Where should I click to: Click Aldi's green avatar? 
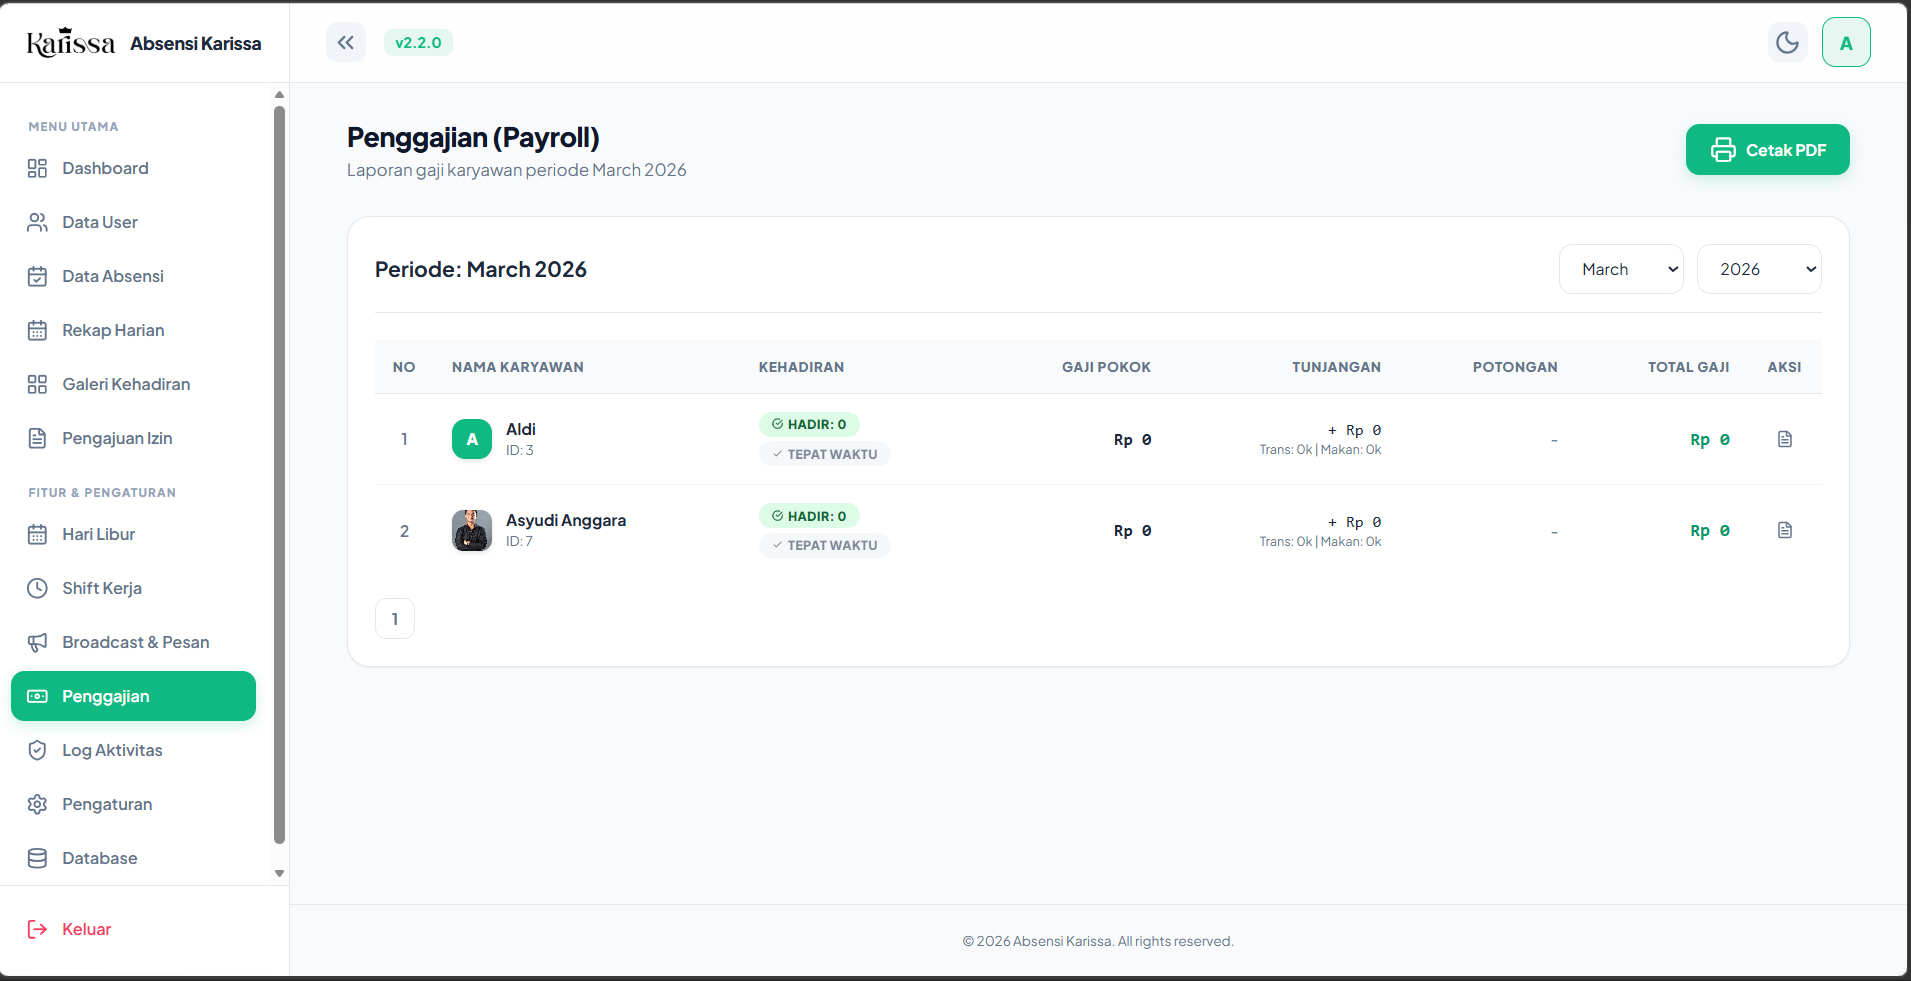coord(472,439)
